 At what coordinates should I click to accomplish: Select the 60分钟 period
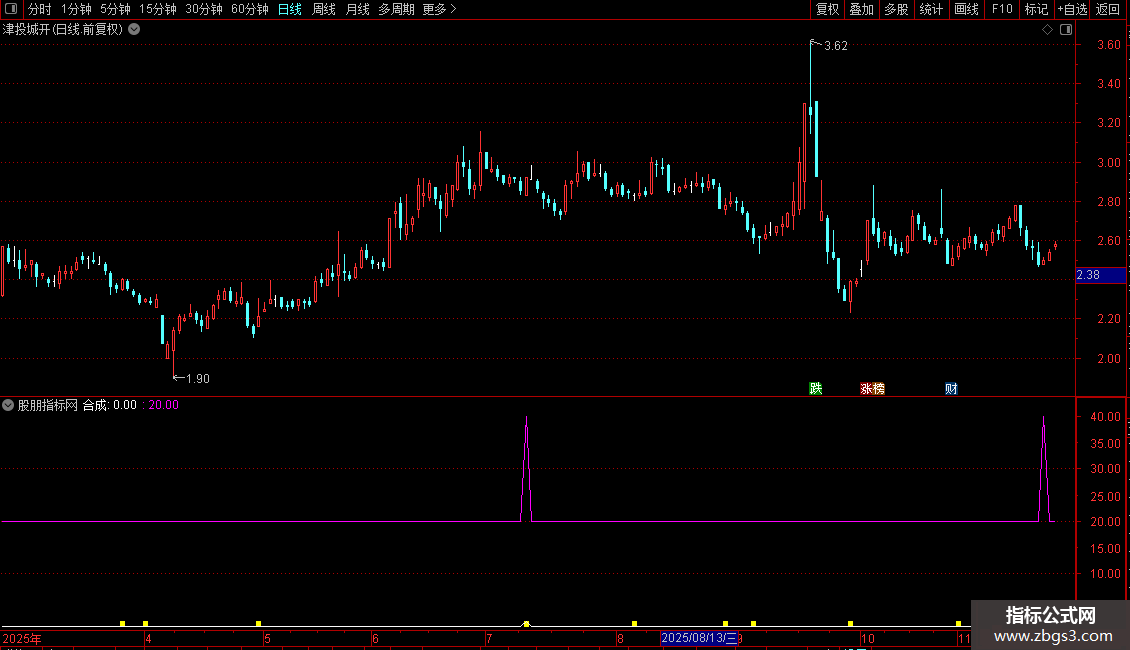(x=249, y=9)
